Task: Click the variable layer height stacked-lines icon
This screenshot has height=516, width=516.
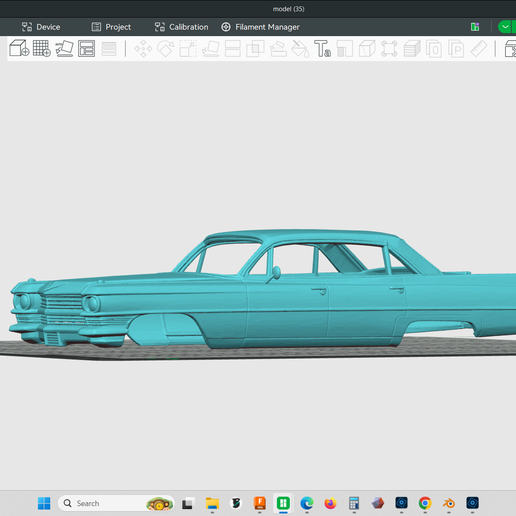Action: click(109, 49)
